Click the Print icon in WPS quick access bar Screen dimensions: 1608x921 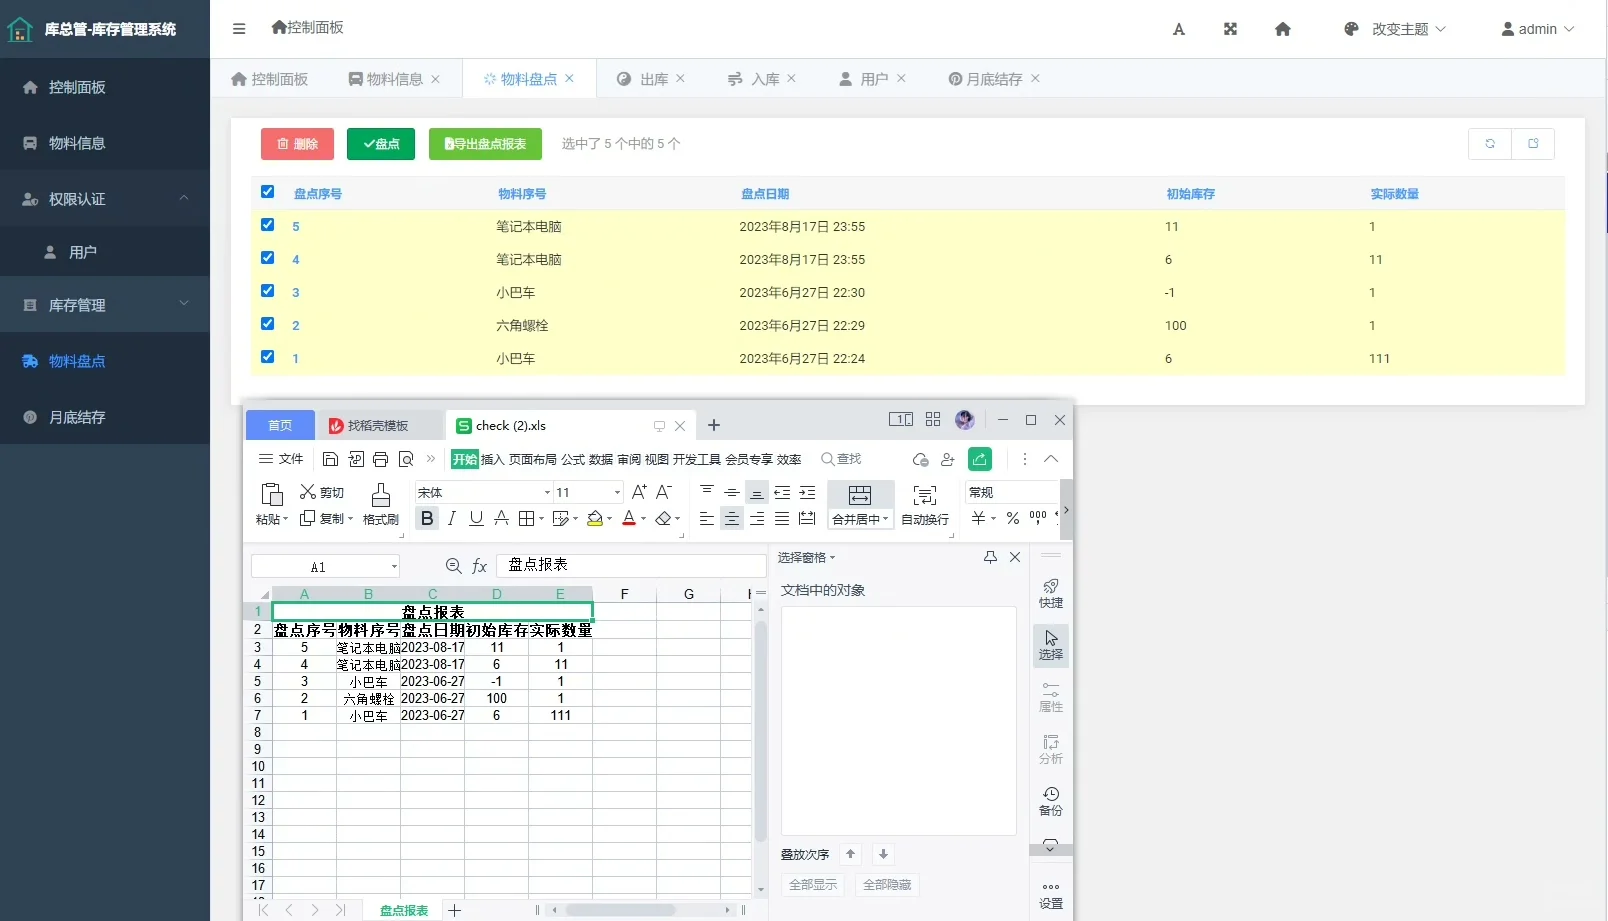point(380,459)
